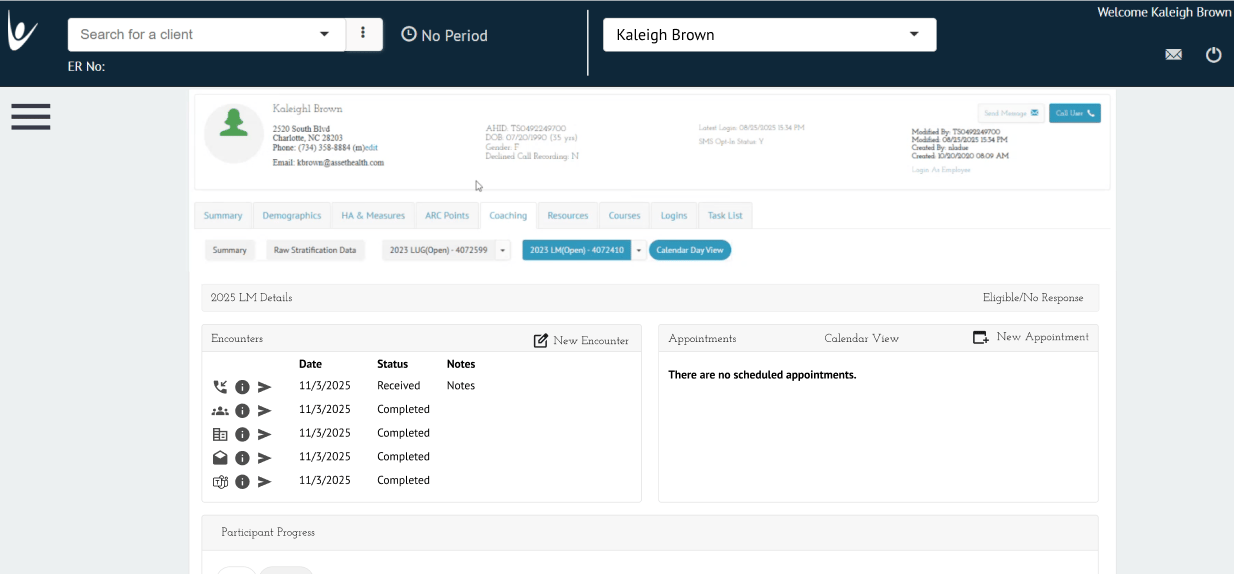Open info icon for the Received encounter
Screen dimensions: 1234x574
pyautogui.click(x=242, y=387)
